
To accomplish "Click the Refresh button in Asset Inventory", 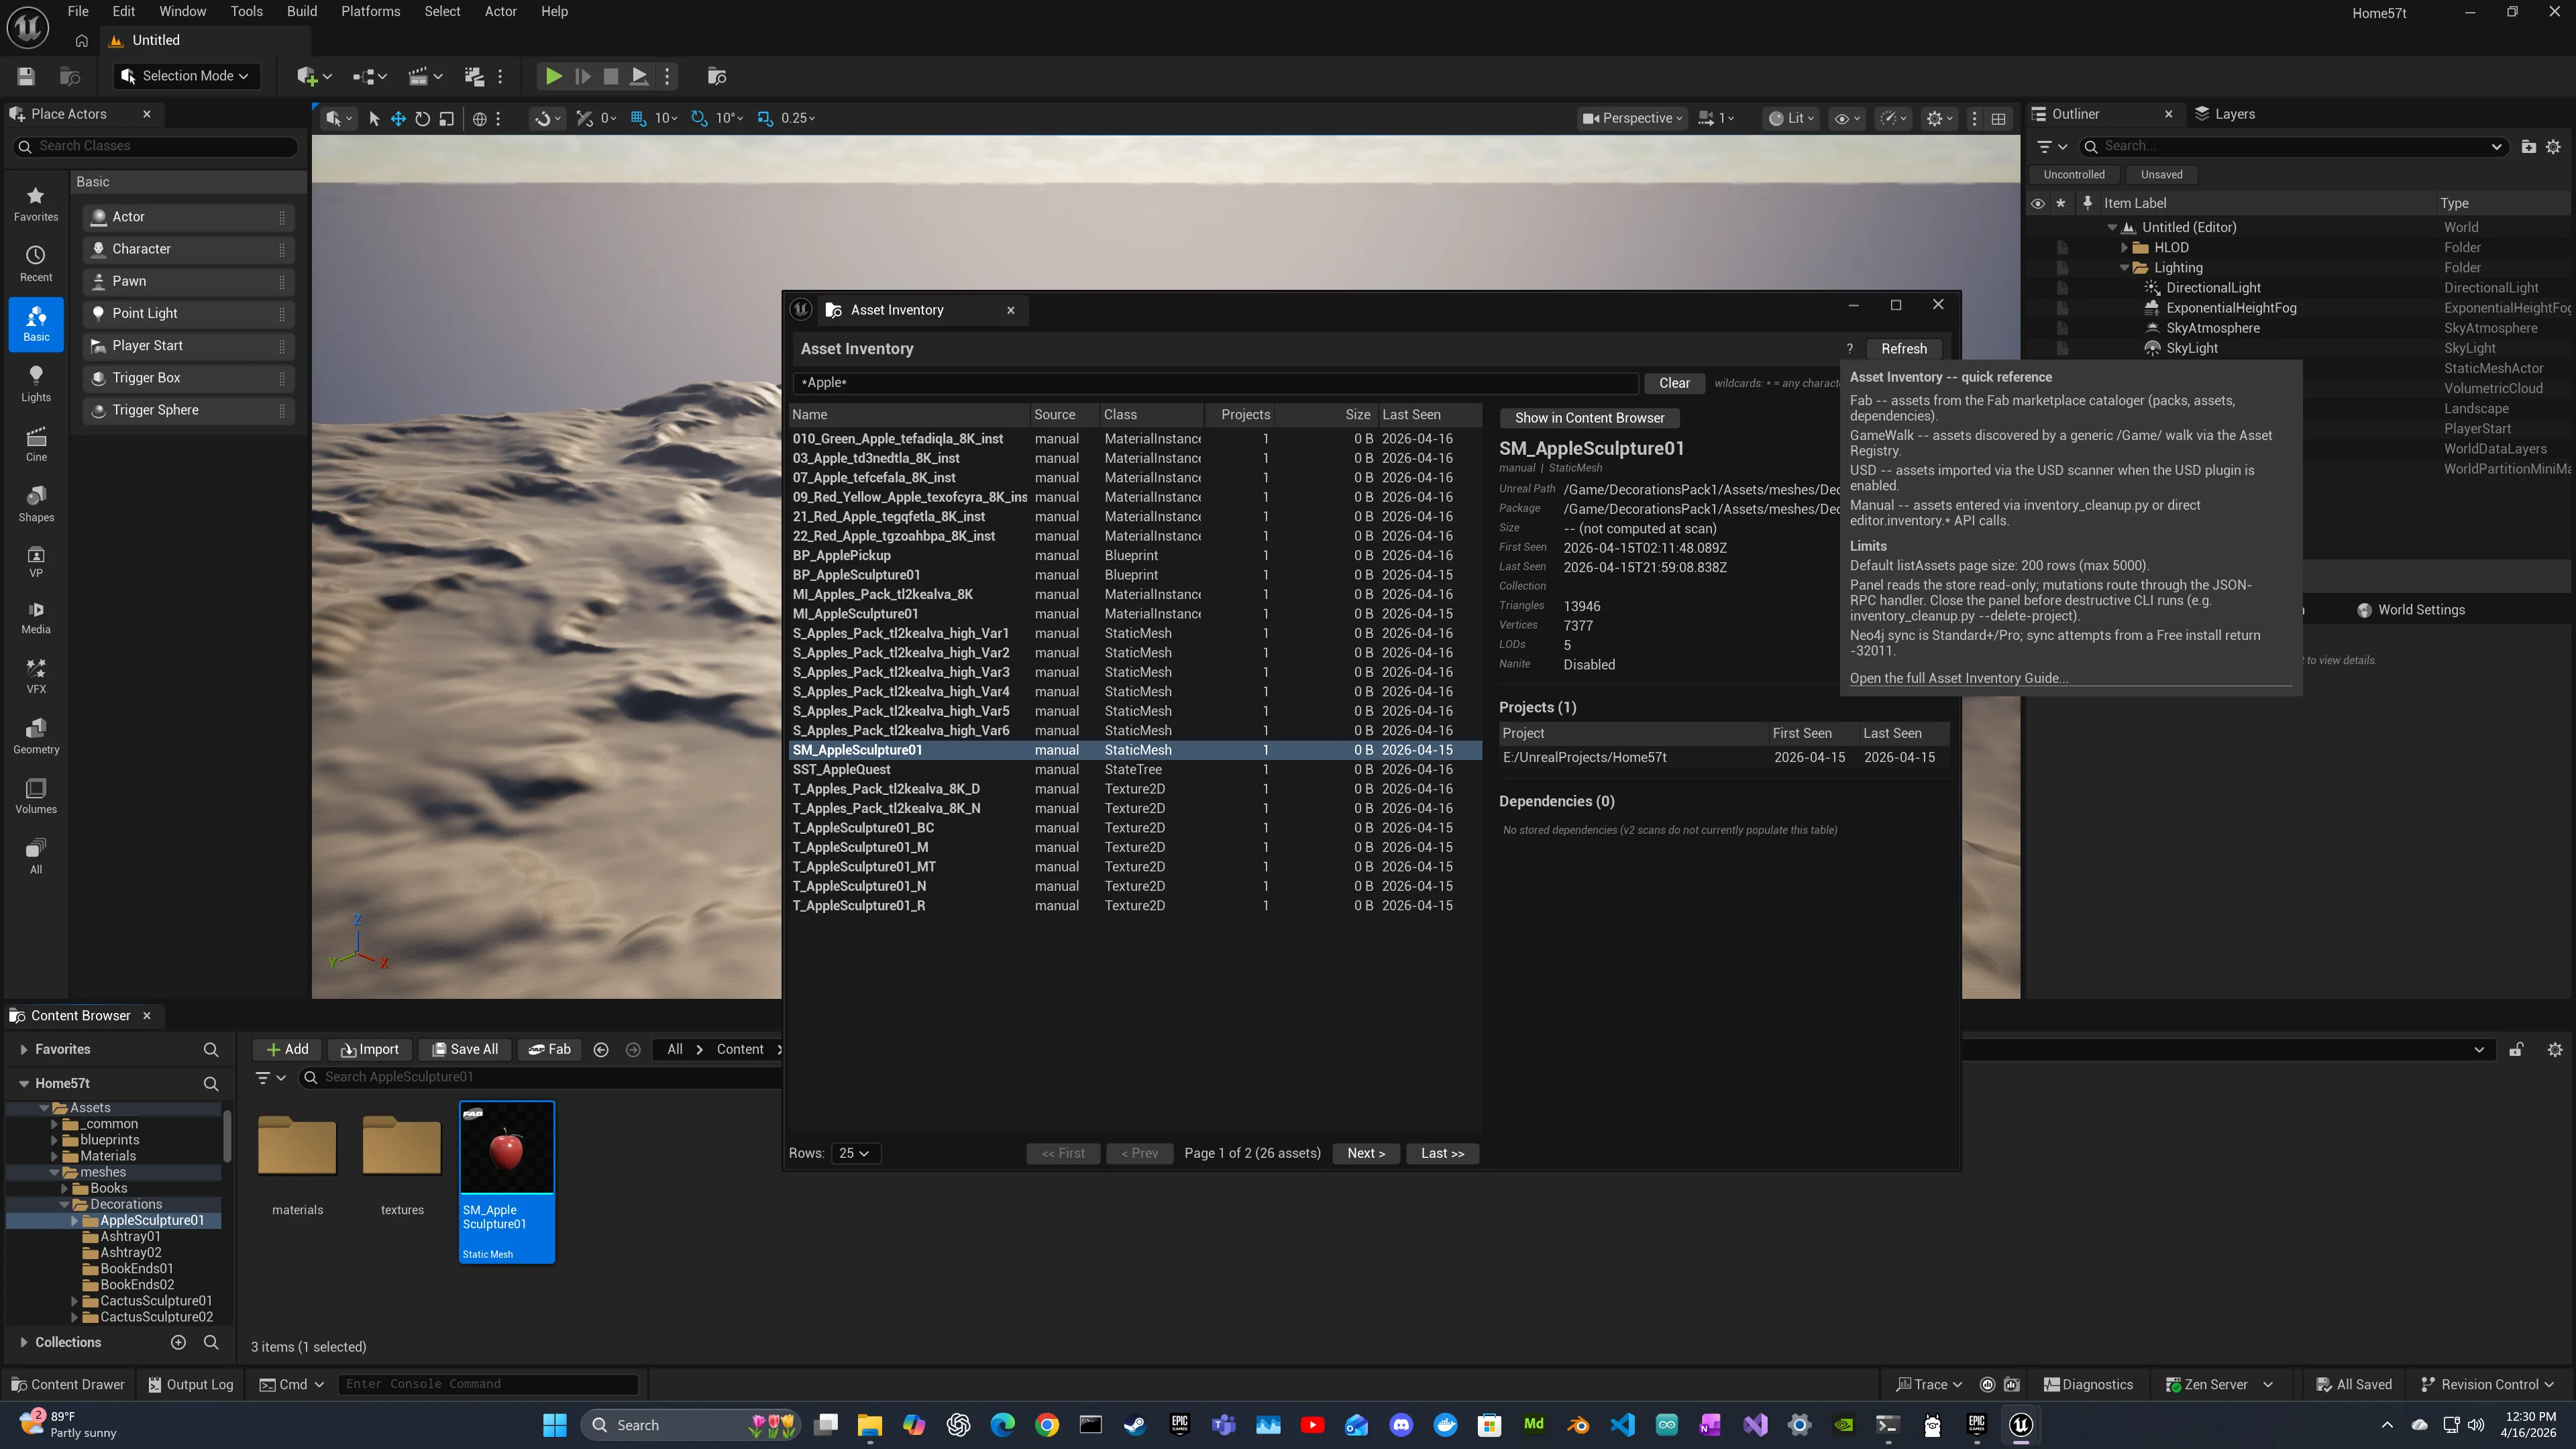I will coord(1904,349).
